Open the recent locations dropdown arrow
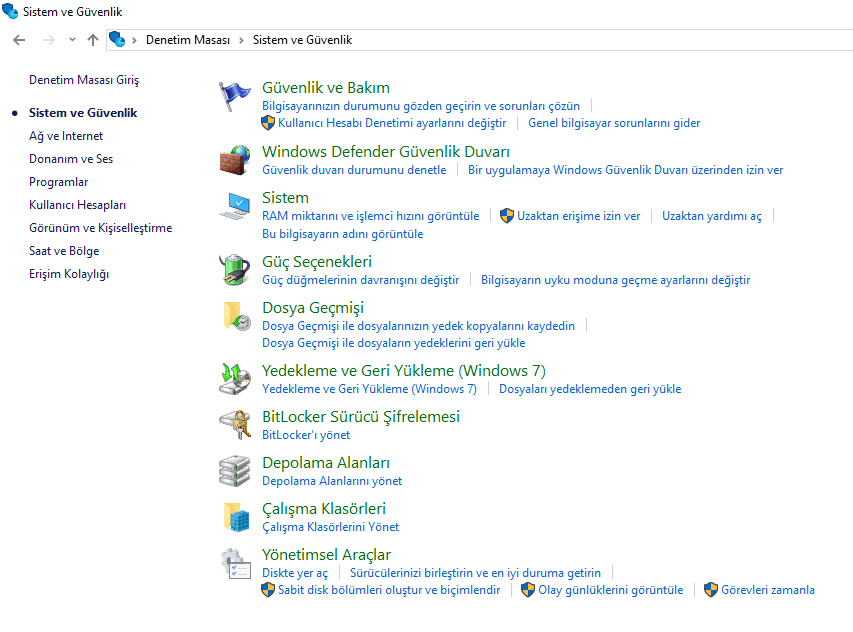853x632 pixels. tap(72, 40)
